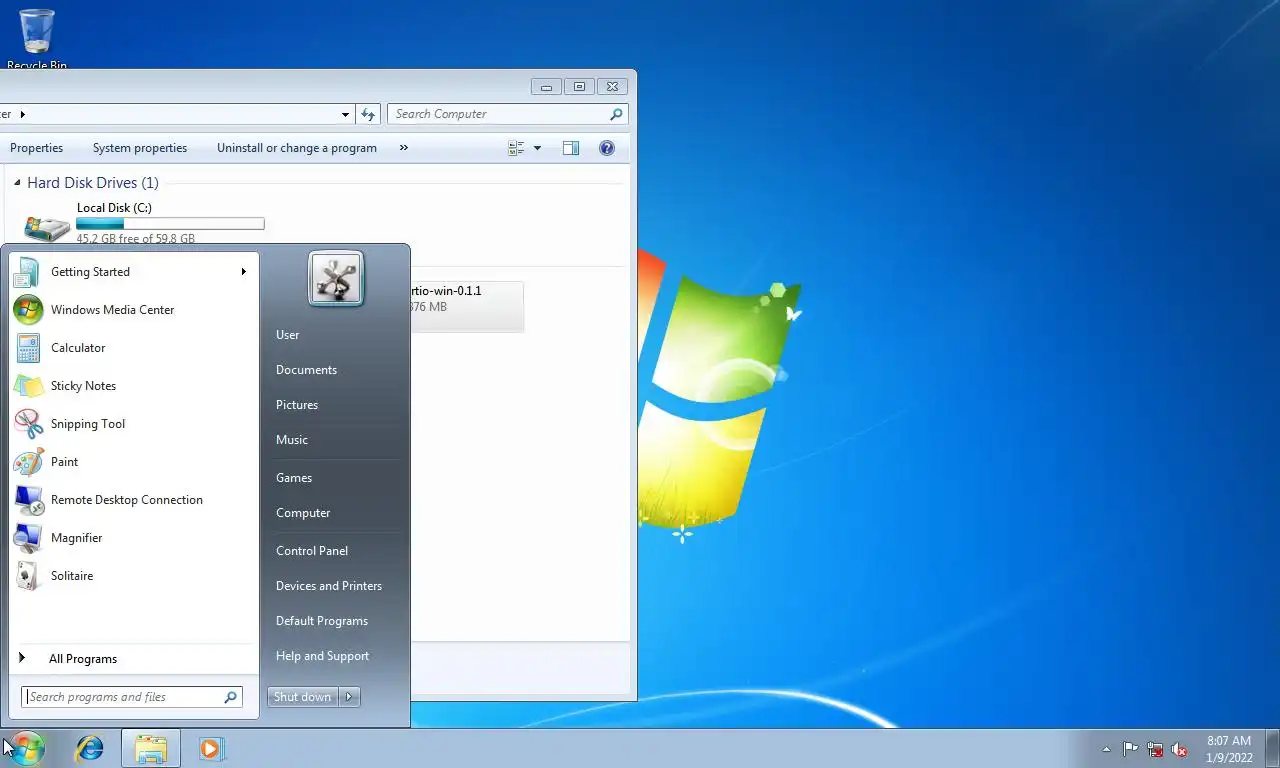
Task: Open Getting Started from Start menu
Action: [x=133, y=272]
